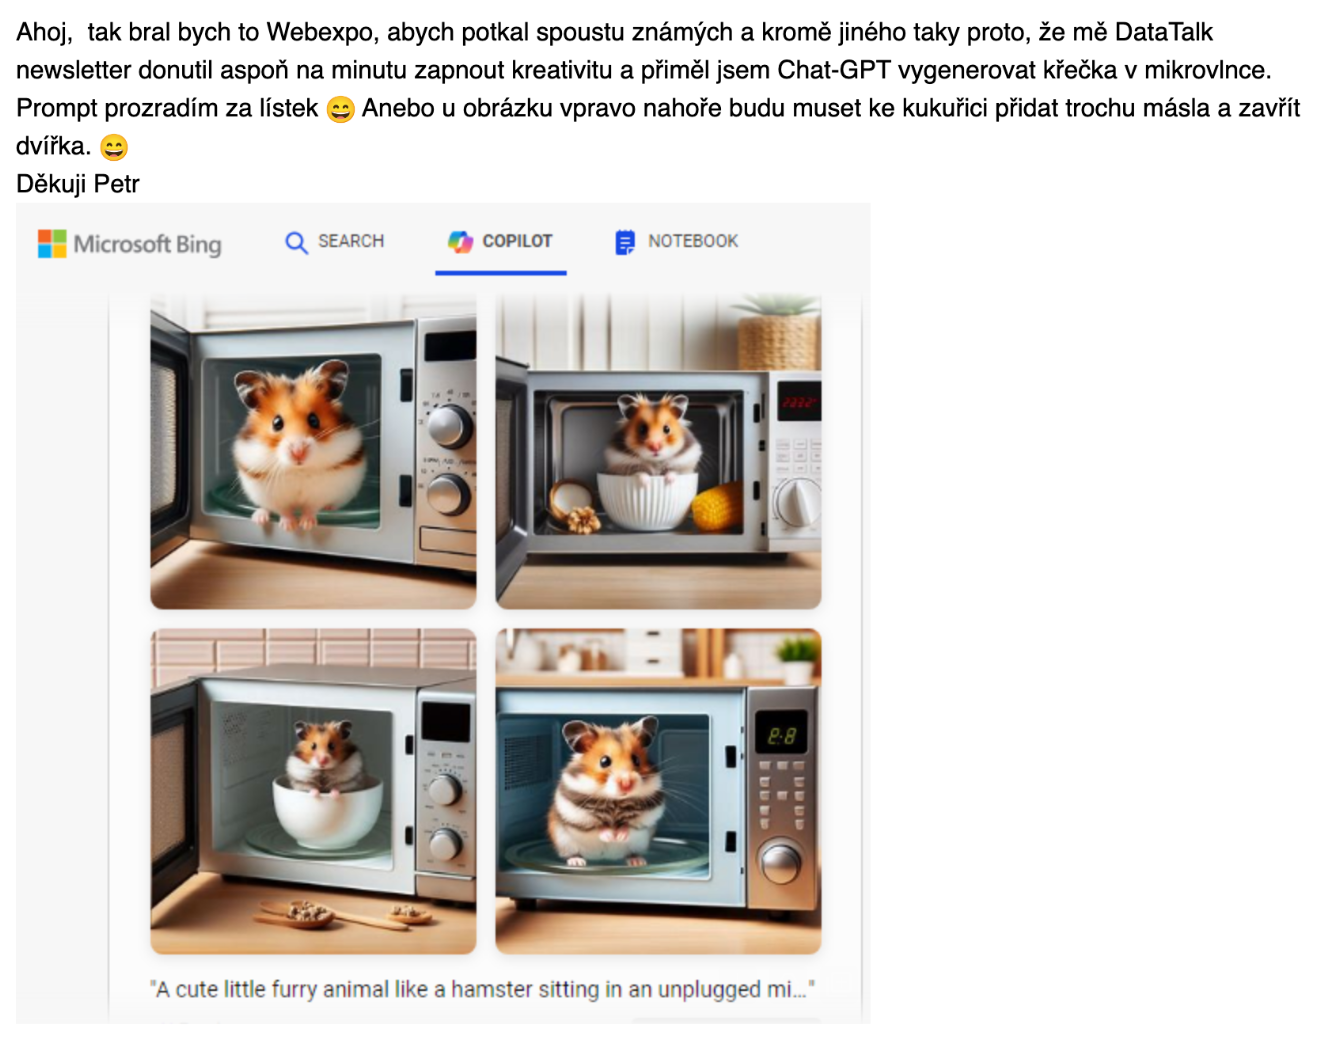This screenshot has height=1039, width=1320.
Task: Open the SEARCH tab
Action: pyautogui.click(x=335, y=242)
